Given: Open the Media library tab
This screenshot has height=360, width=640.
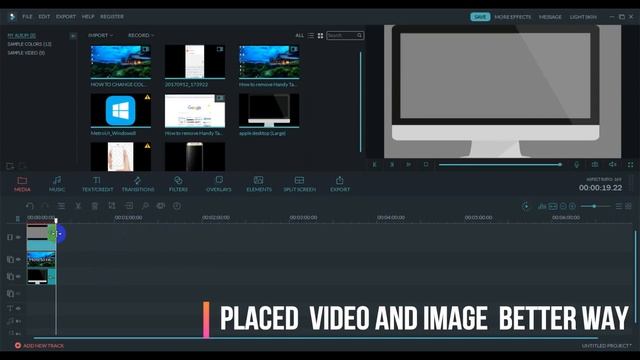Looking at the screenshot, I should point(22,184).
